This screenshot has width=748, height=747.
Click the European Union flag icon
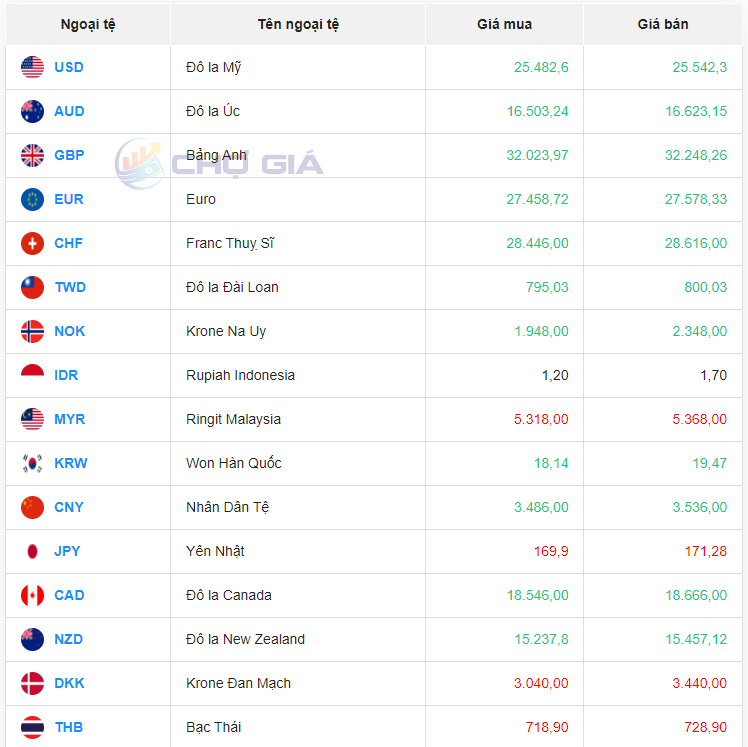pyautogui.click(x=32, y=199)
